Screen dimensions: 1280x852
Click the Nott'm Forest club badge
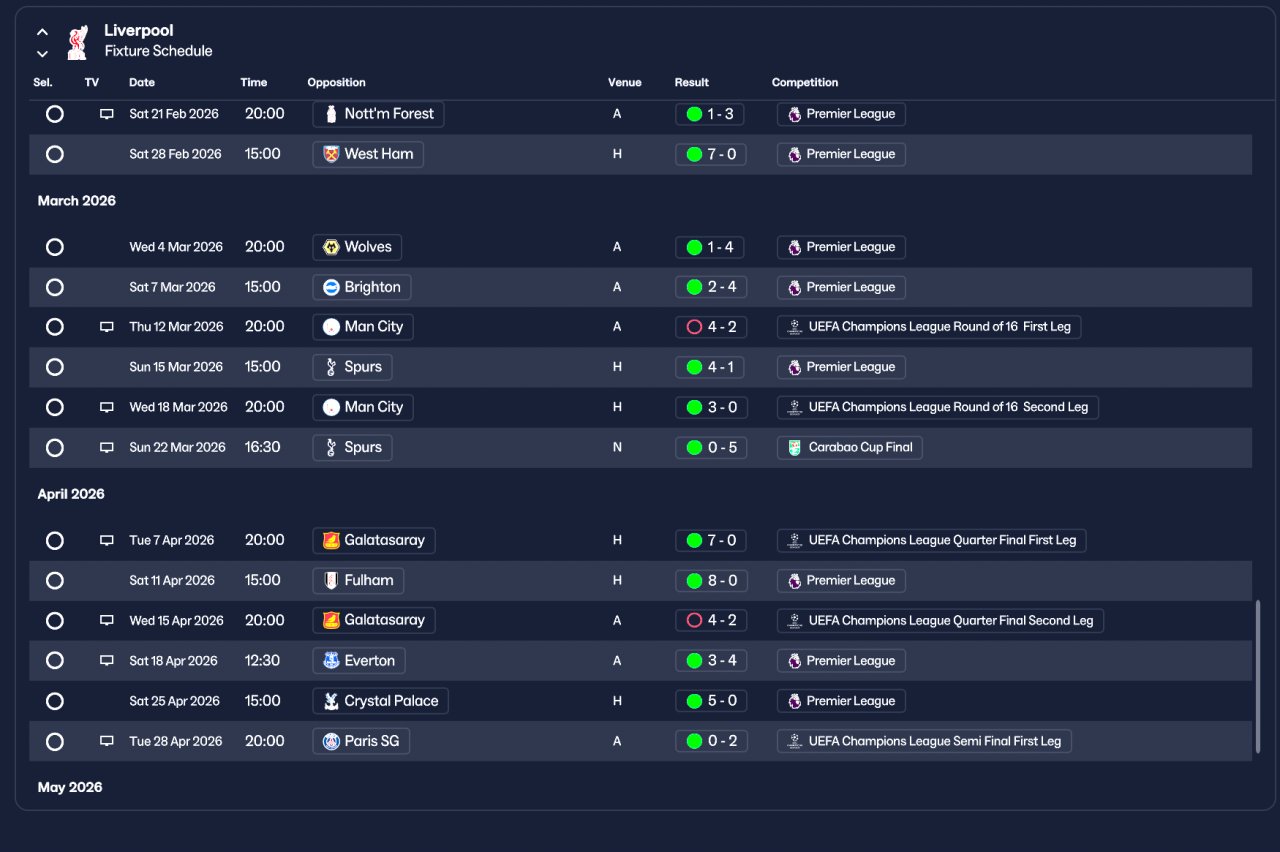point(331,114)
